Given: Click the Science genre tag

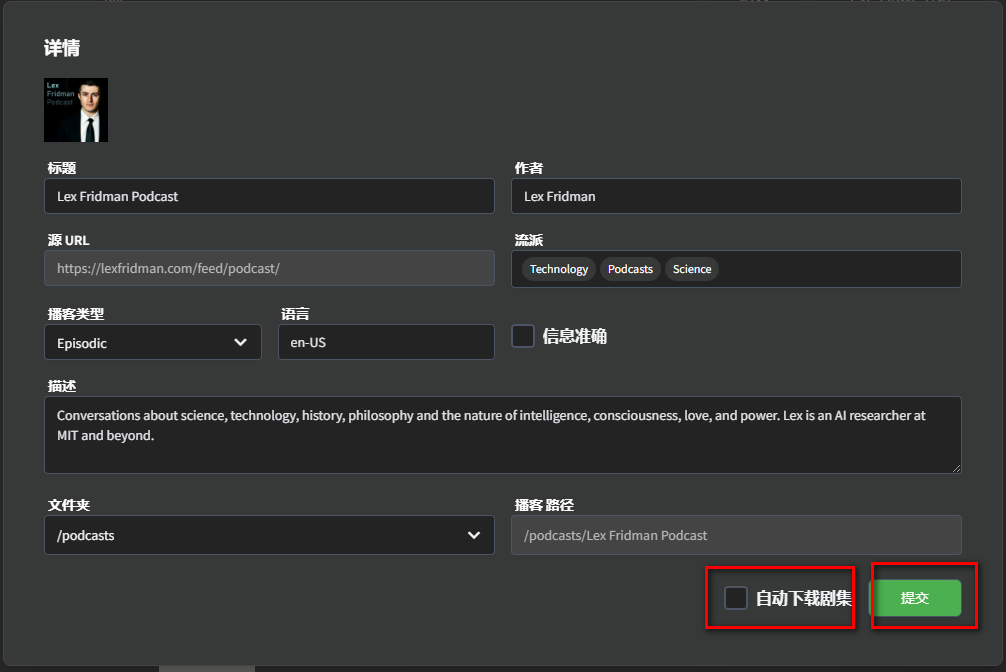Looking at the screenshot, I should (692, 269).
